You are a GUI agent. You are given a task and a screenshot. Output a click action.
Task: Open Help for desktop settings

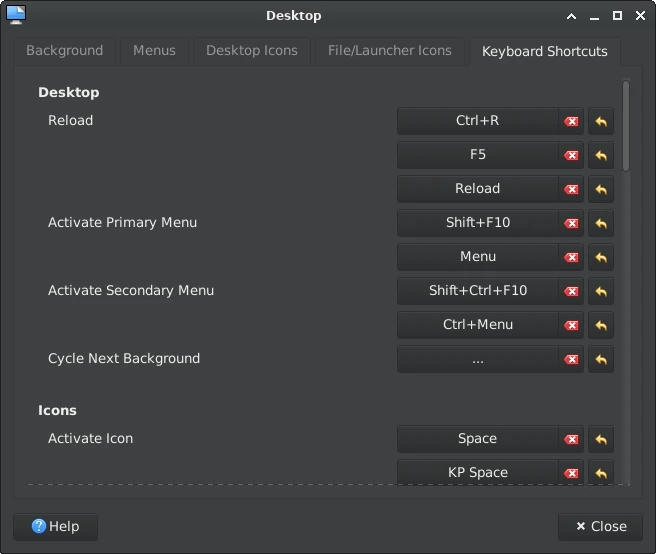(x=55, y=526)
